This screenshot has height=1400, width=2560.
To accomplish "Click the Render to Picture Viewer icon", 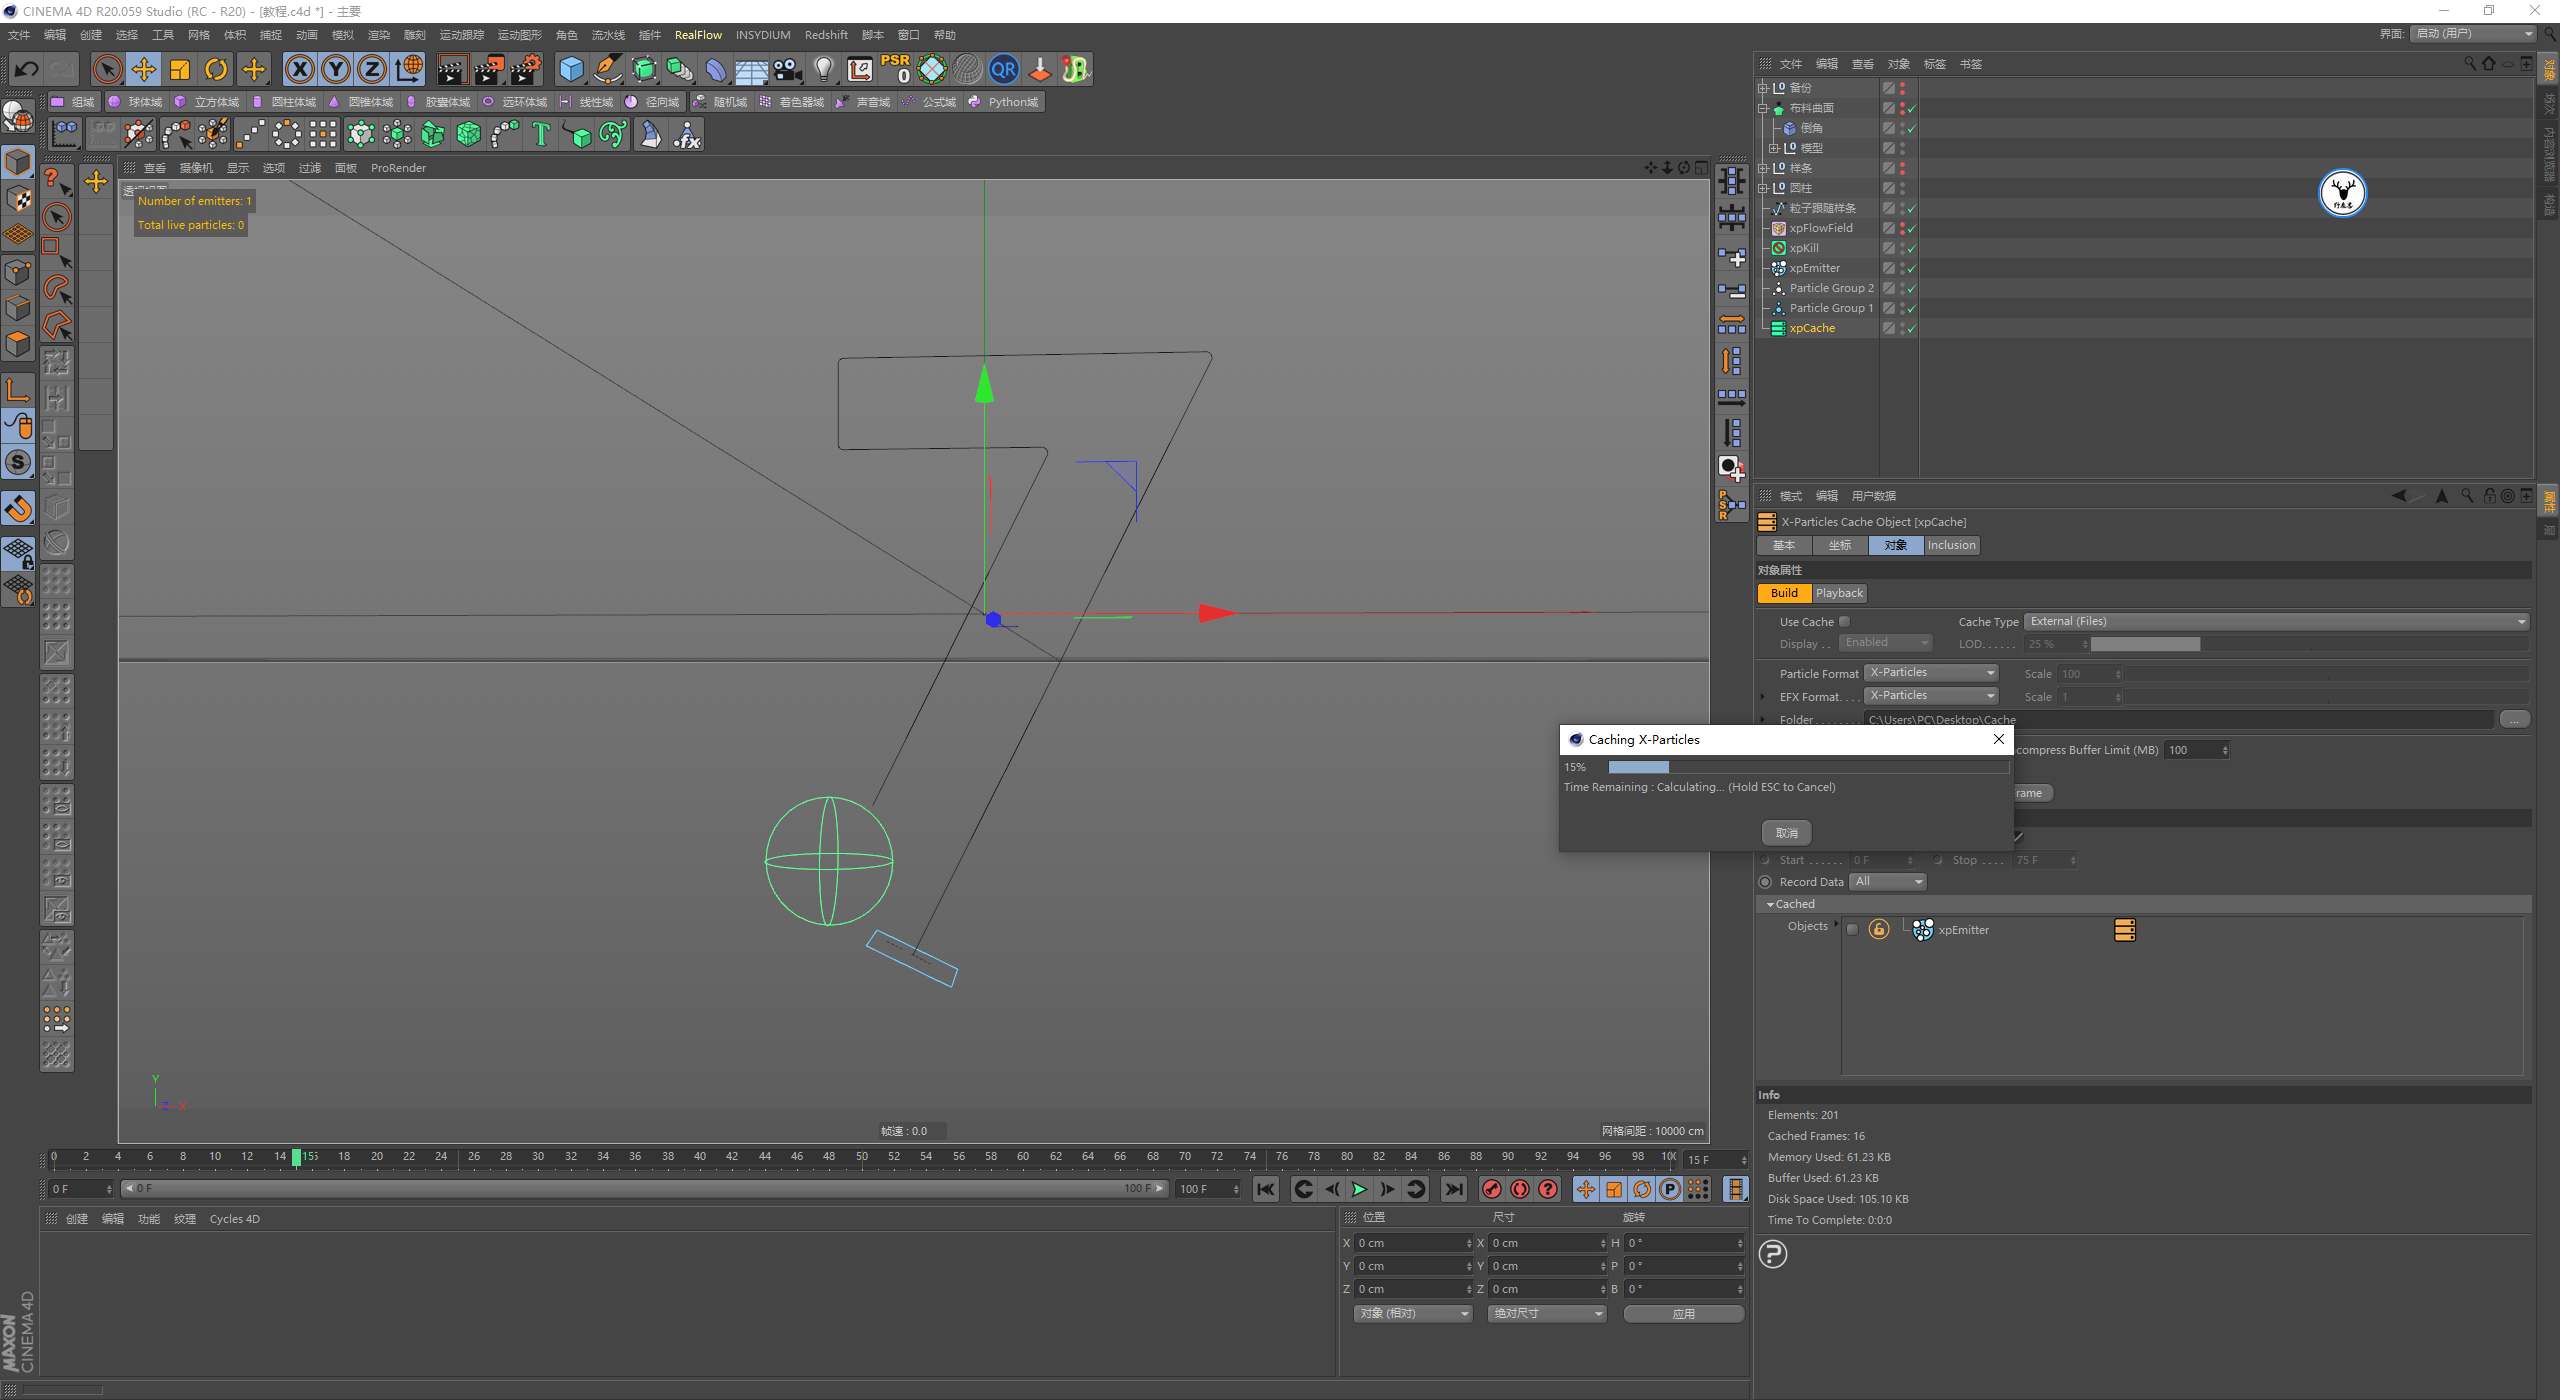I will (x=488, y=69).
